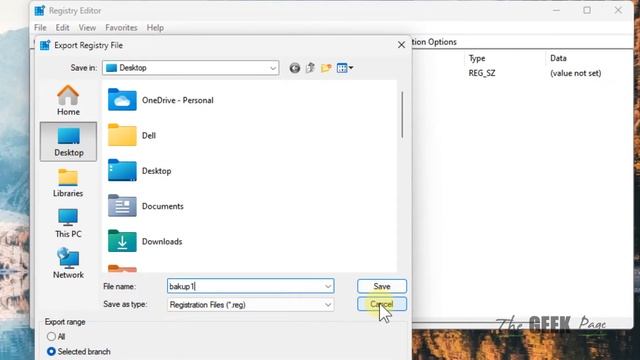Viewport: 640px width, 360px height.
Task: Click the OneDrive - Personal name text
Action: click(178, 100)
